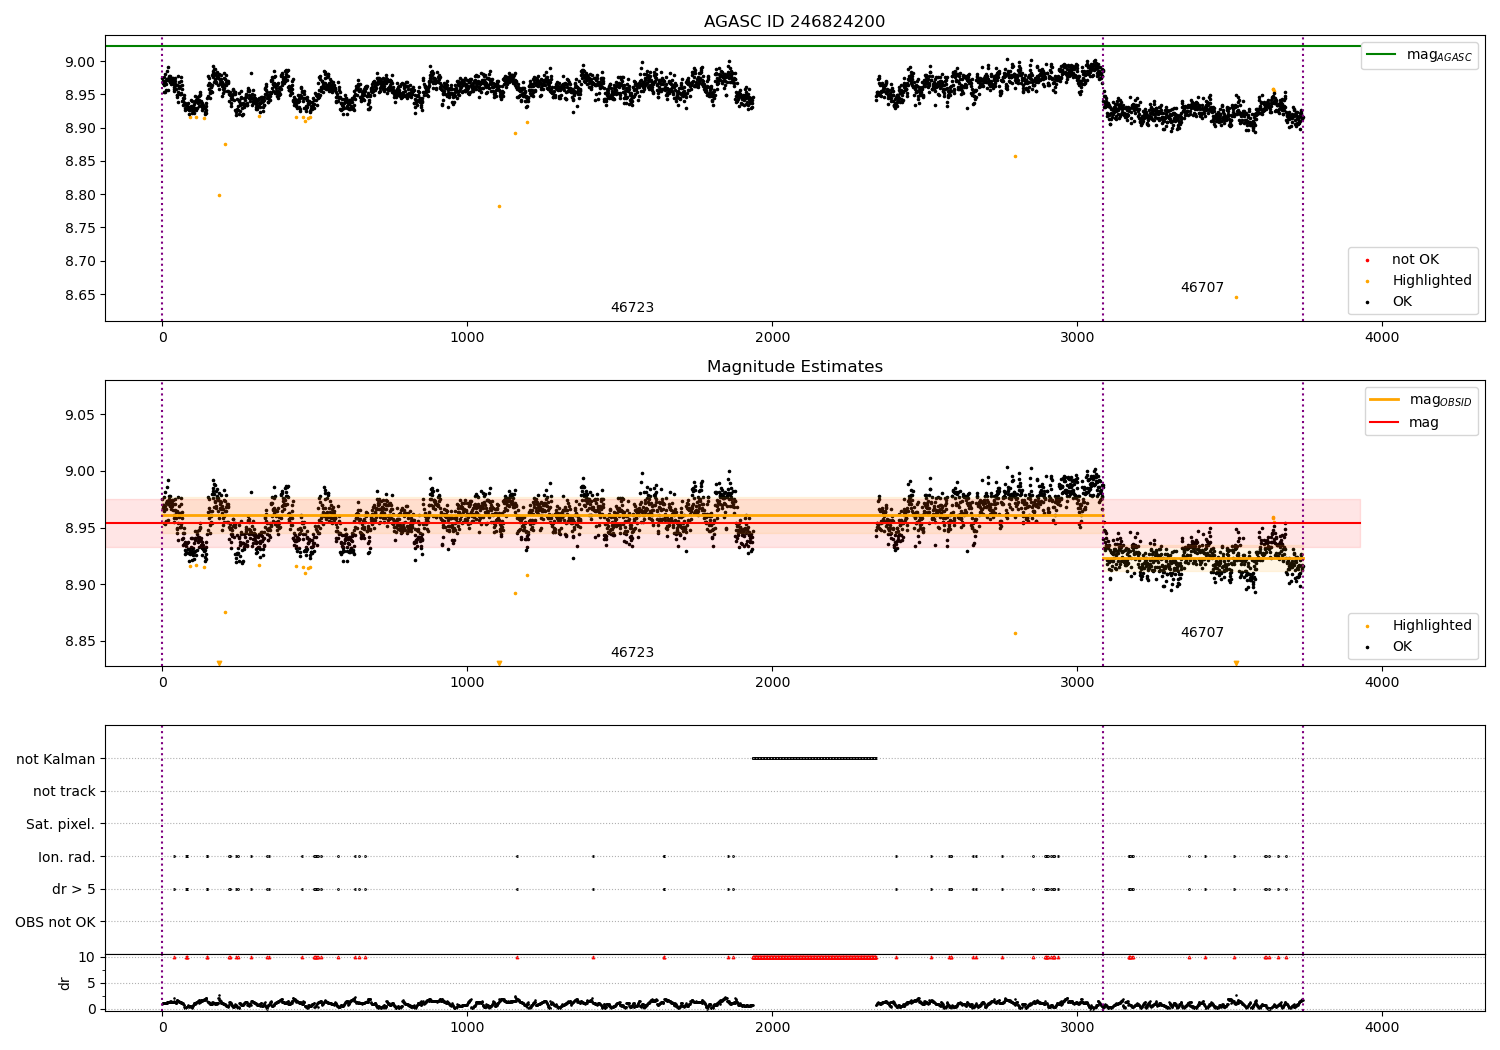Select 'Highlighted' legend entry in top plot
Image resolution: width=1500 pixels, height=1050 pixels.
click(x=1432, y=281)
